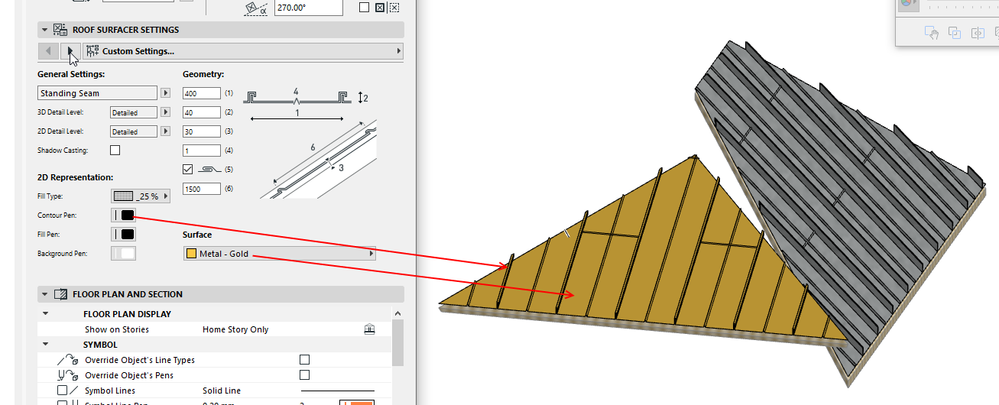The height and width of the screenshot is (405, 999).
Task: Click the dashed crossed-box mirror icon
Action: click(394, 8)
